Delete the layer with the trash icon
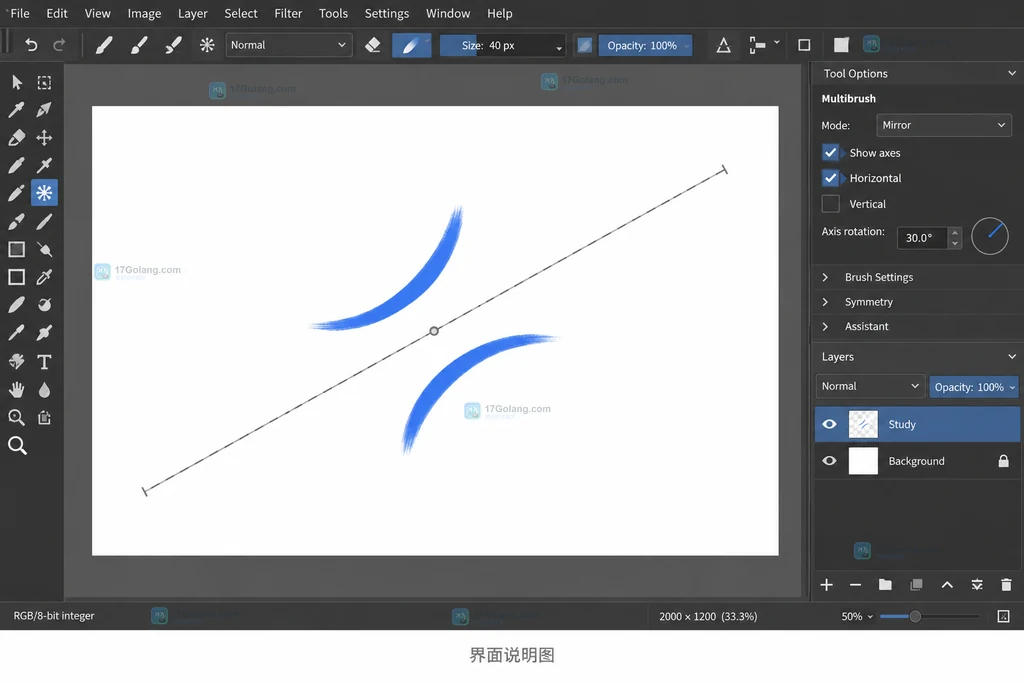Image resolution: width=1024 pixels, height=683 pixels. [1006, 584]
